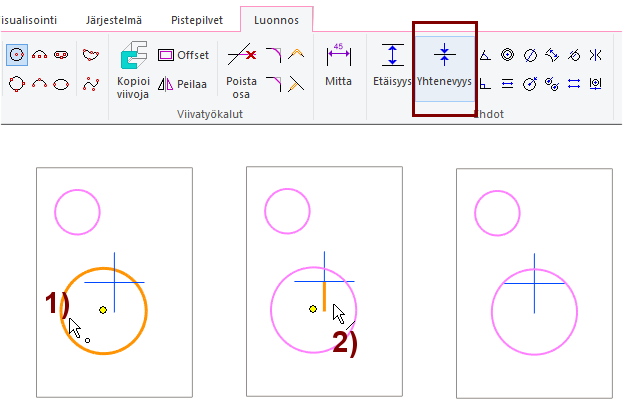Apply the equal radius constraint
Screen dimensions: 623x412
coord(552,84)
